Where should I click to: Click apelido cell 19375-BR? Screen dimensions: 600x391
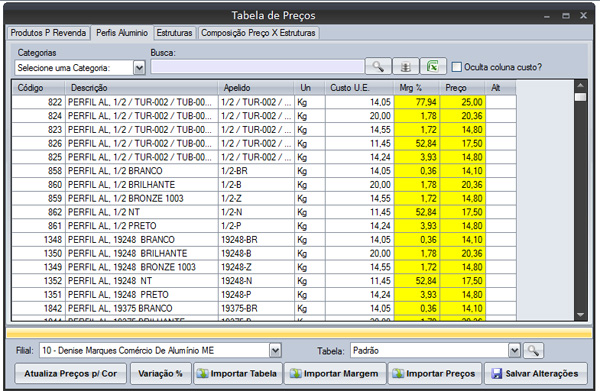point(256,308)
